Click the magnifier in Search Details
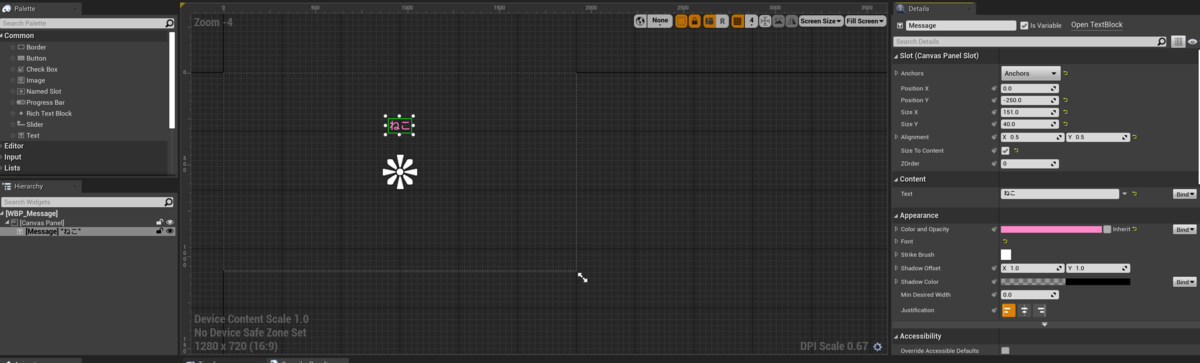The image size is (1200, 363). [x=1161, y=42]
